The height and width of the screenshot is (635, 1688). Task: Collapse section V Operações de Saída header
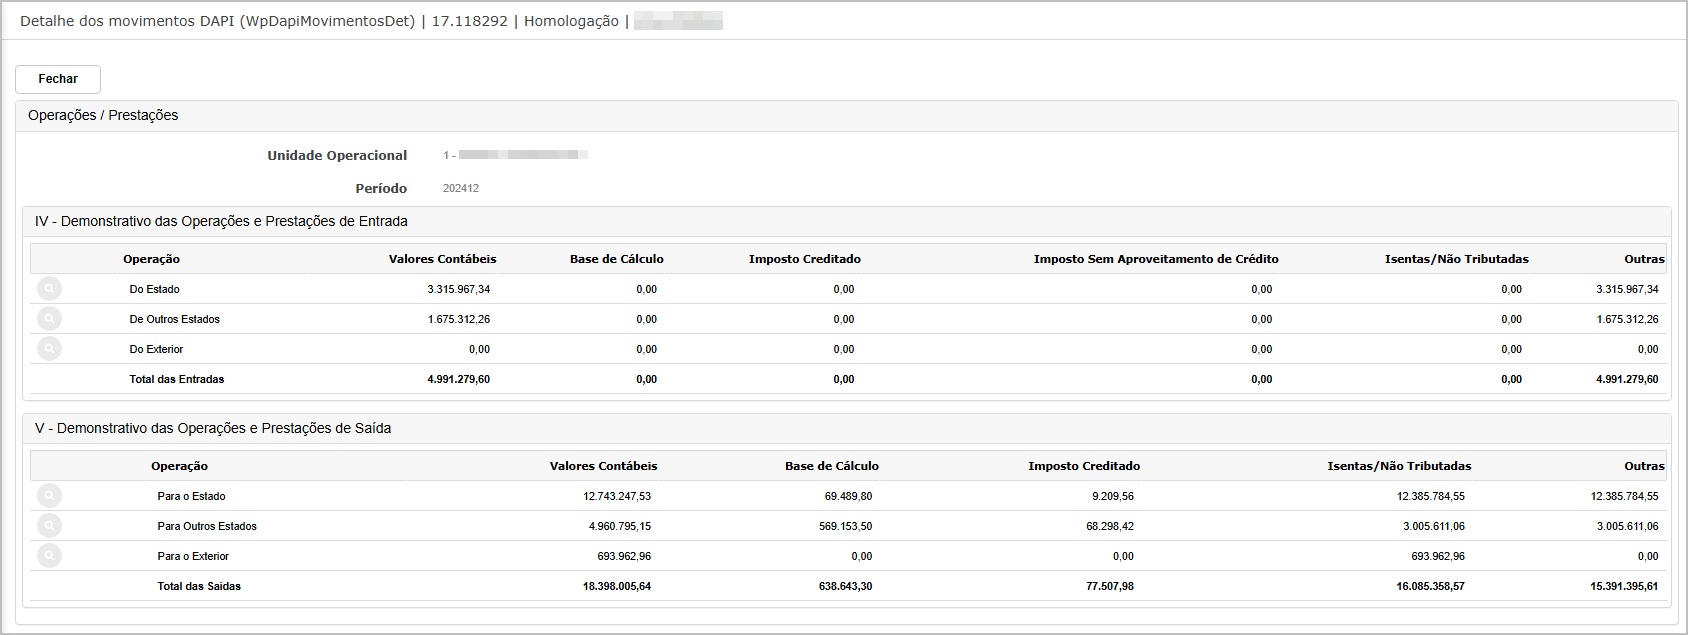click(213, 429)
